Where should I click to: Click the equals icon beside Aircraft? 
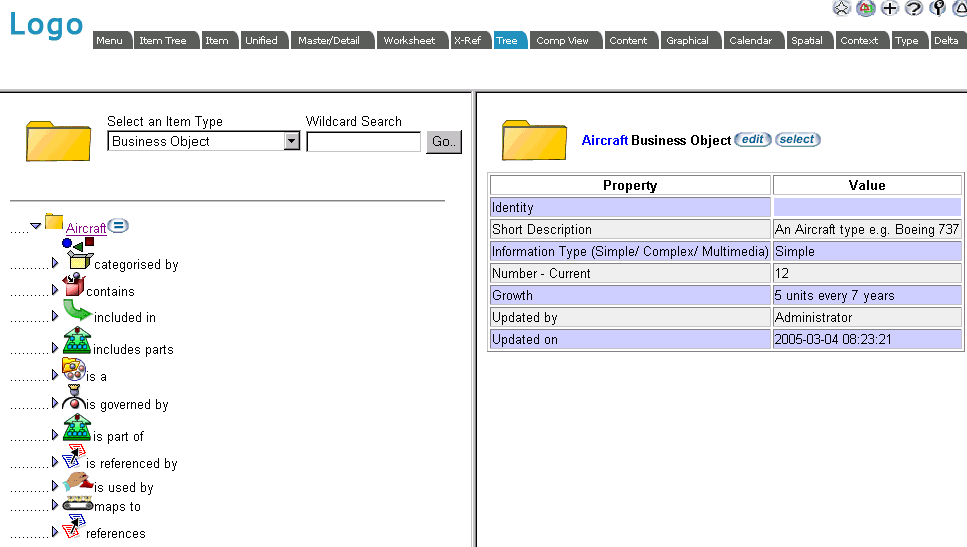(118, 226)
